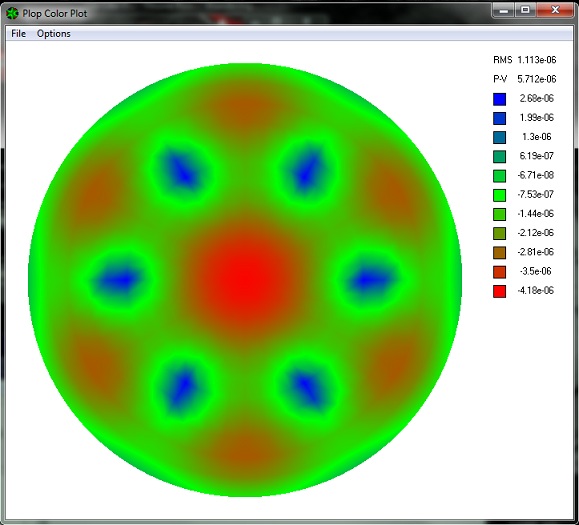
Task: Open the Options menu
Action: [x=54, y=34]
